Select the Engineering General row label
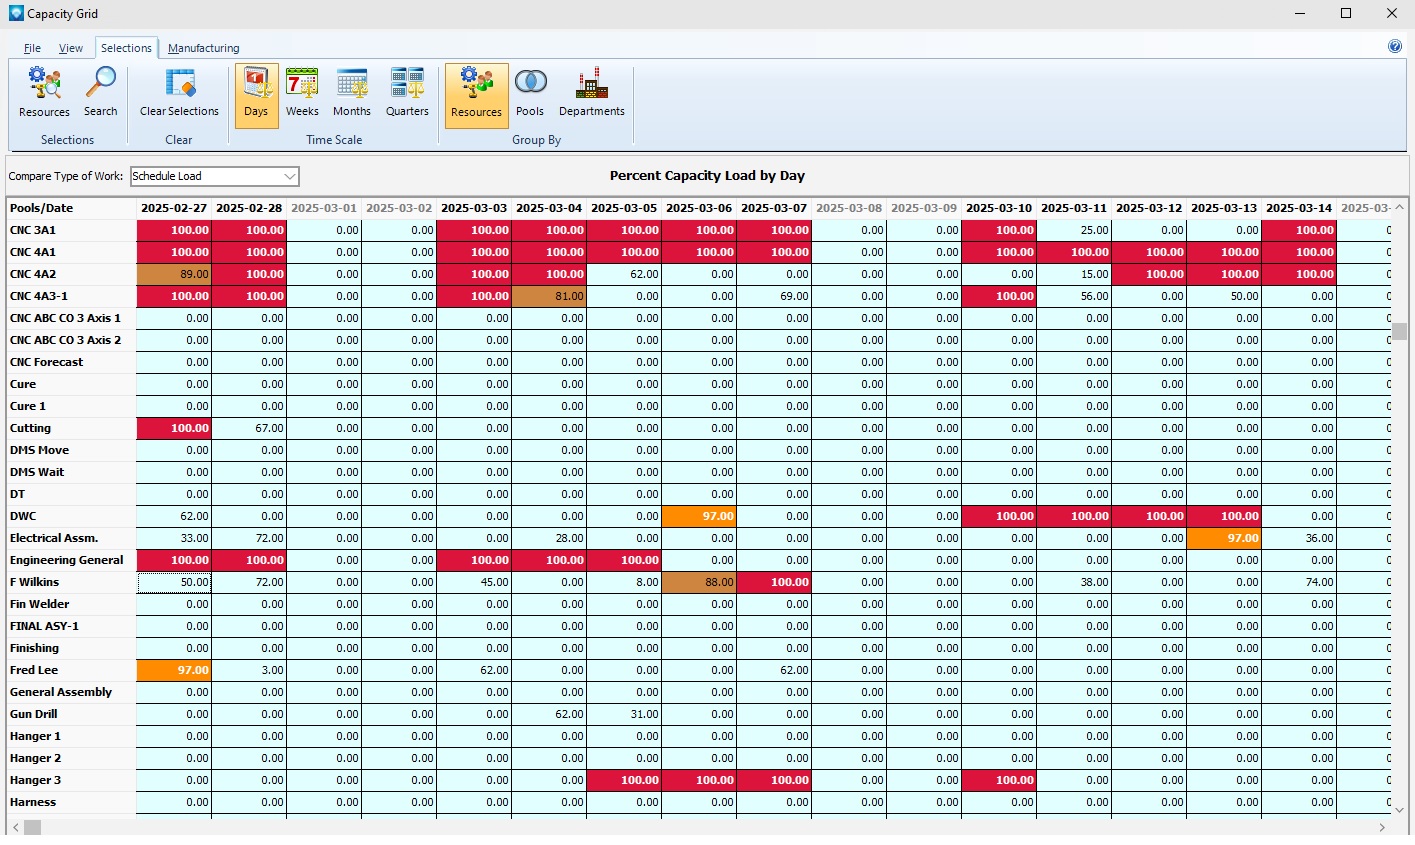Viewport: 1415px width, 845px height. coord(72,560)
